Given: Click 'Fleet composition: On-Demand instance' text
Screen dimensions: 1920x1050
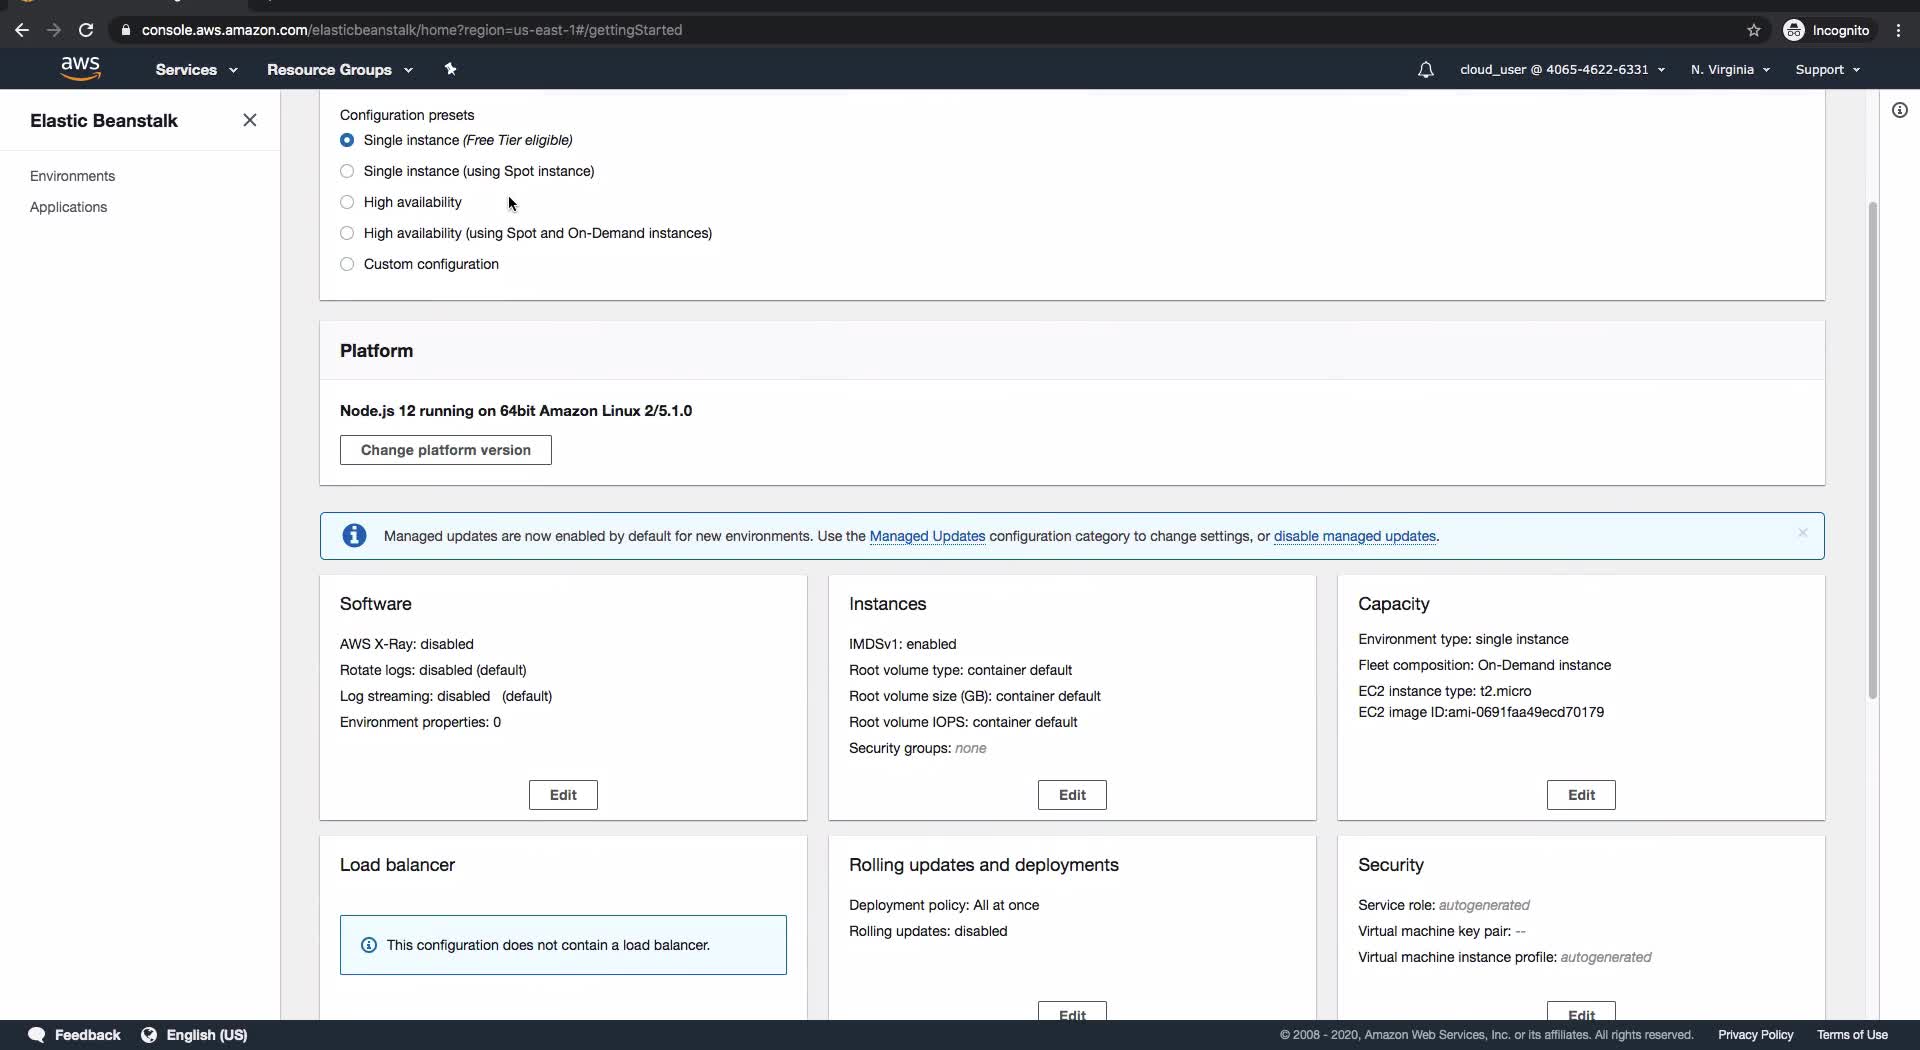Looking at the screenshot, I should pos(1484,665).
